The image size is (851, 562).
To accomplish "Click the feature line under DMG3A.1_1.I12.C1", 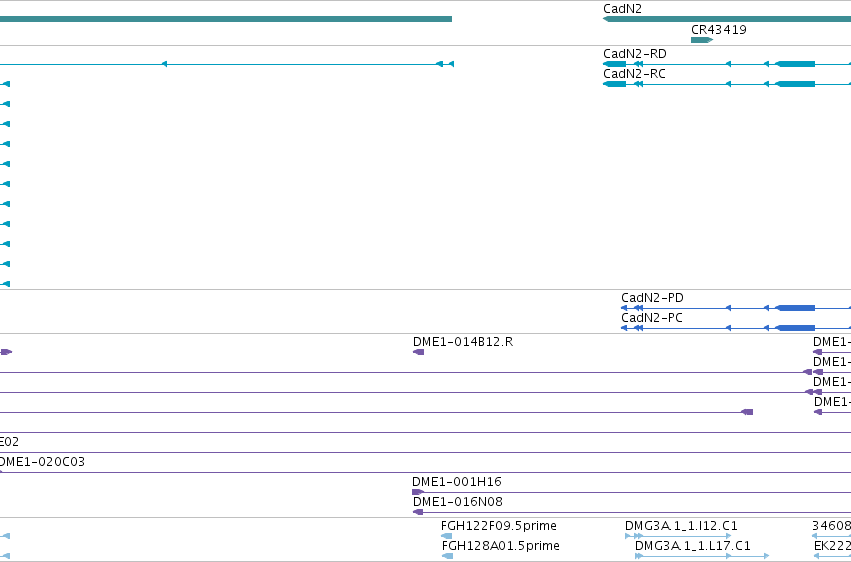I will tap(678, 536).
